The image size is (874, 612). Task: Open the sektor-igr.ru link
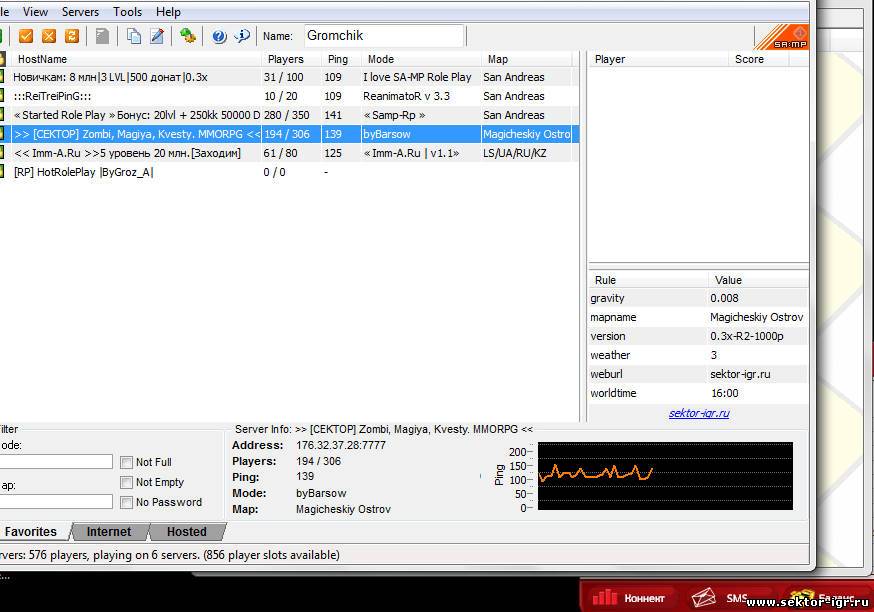click(x=699, y=413)
